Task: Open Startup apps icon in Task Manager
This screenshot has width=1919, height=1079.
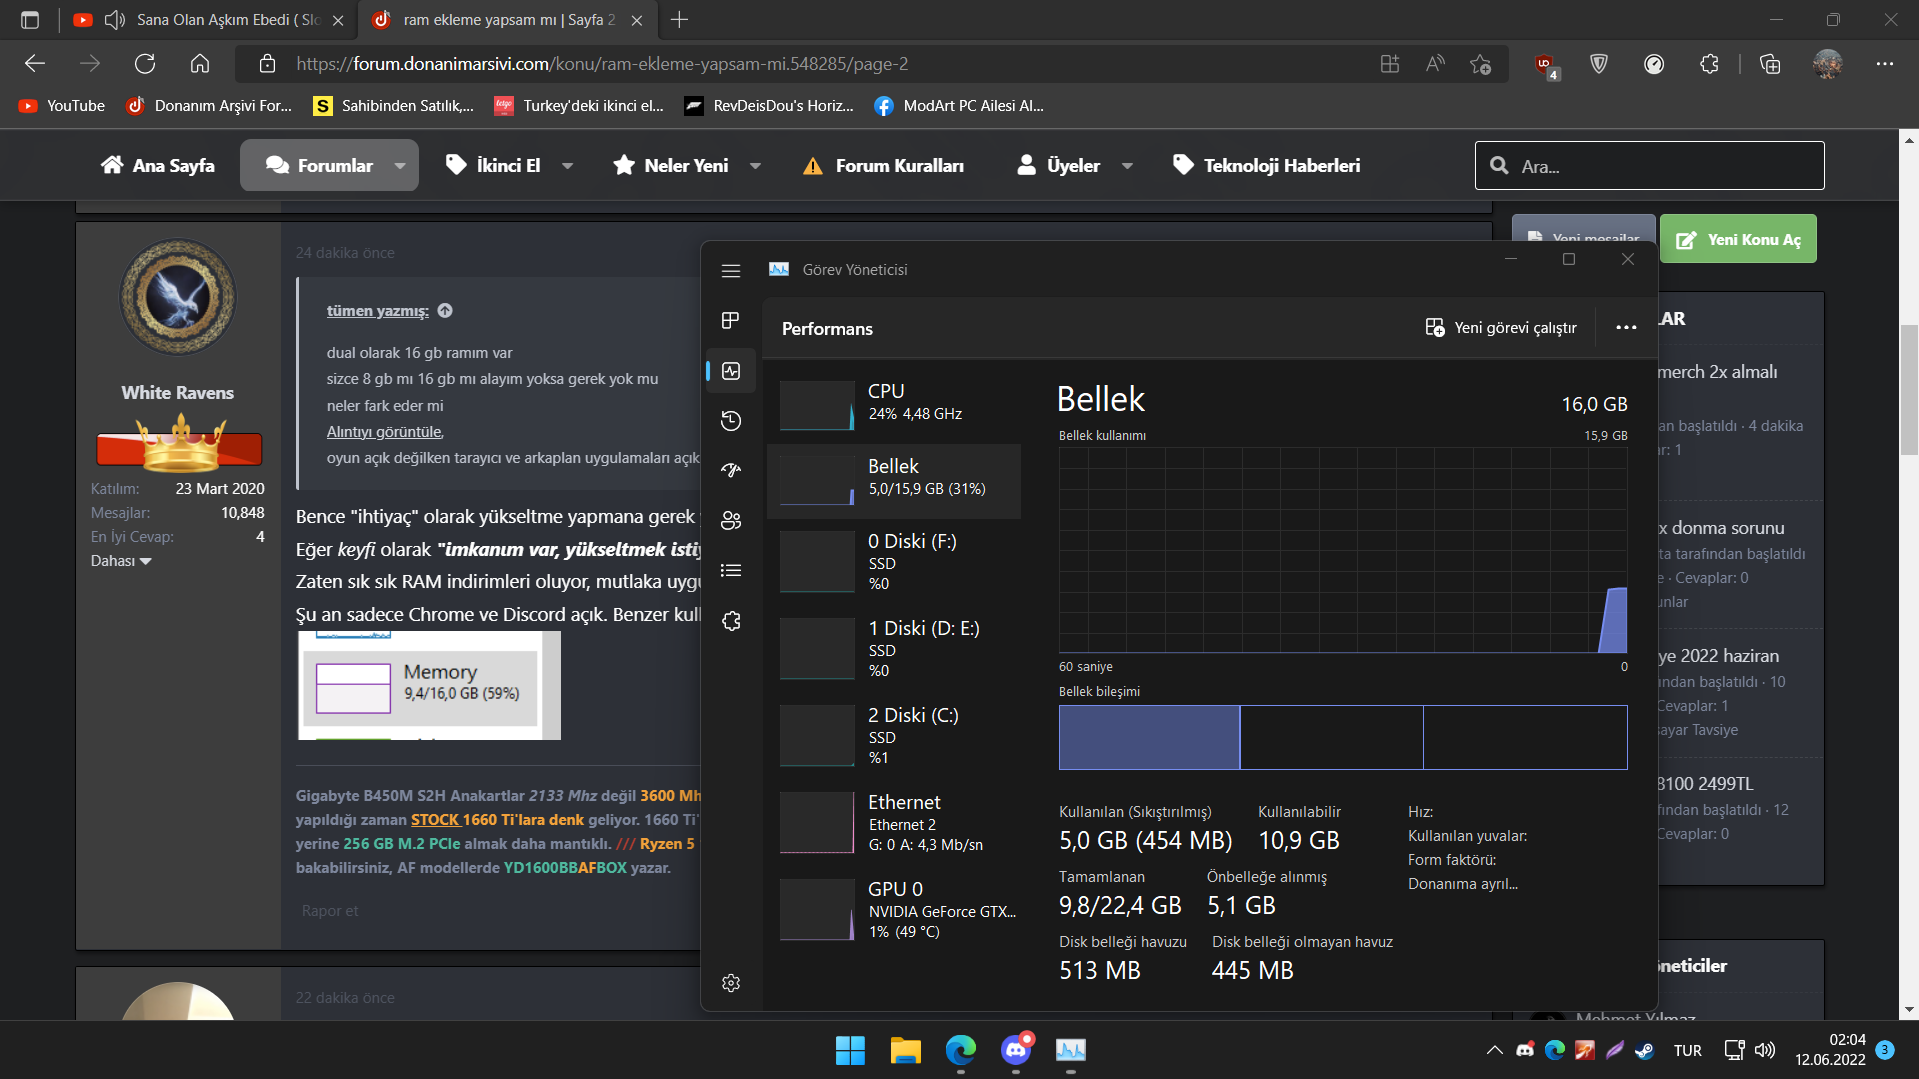Action: 731,470
